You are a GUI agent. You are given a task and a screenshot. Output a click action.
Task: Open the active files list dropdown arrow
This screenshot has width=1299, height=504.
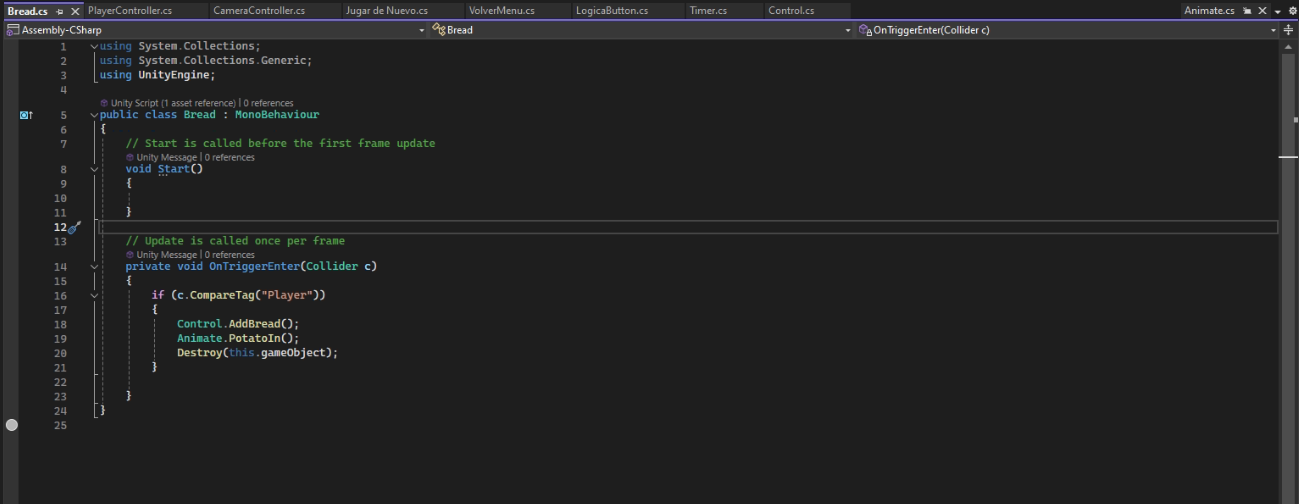(x=1277, y=11)
